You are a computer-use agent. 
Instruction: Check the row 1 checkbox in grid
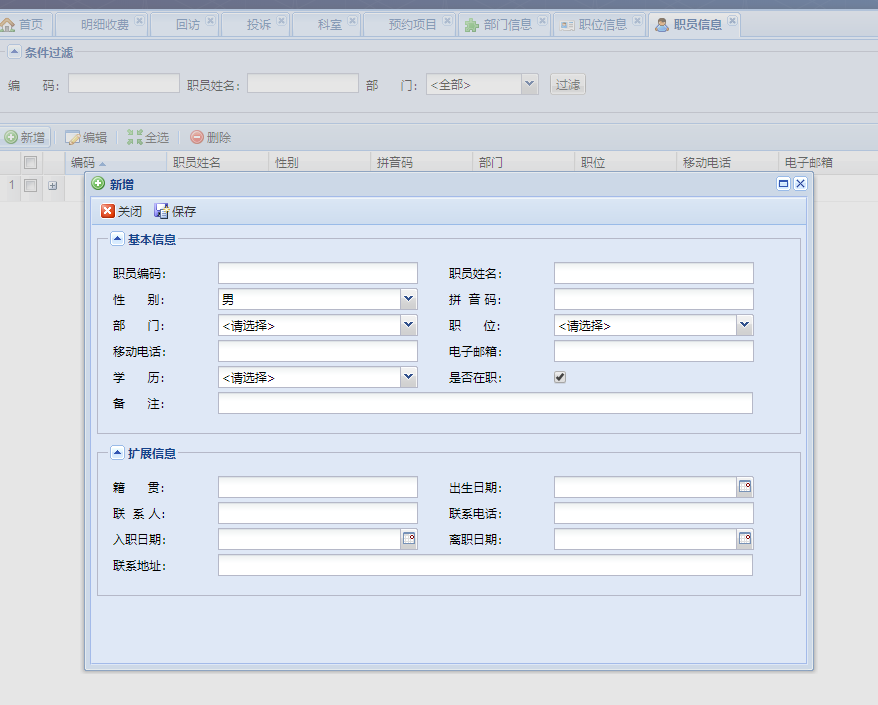[x=30, y=185]
